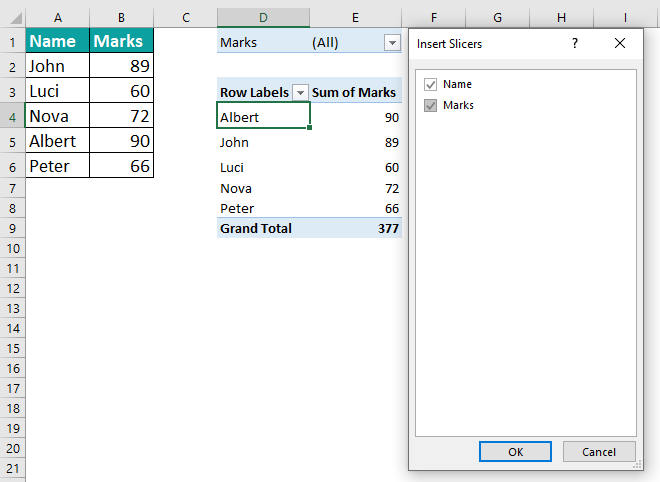Open the Marks (All) filter dropdown

(x=392, y=43)
